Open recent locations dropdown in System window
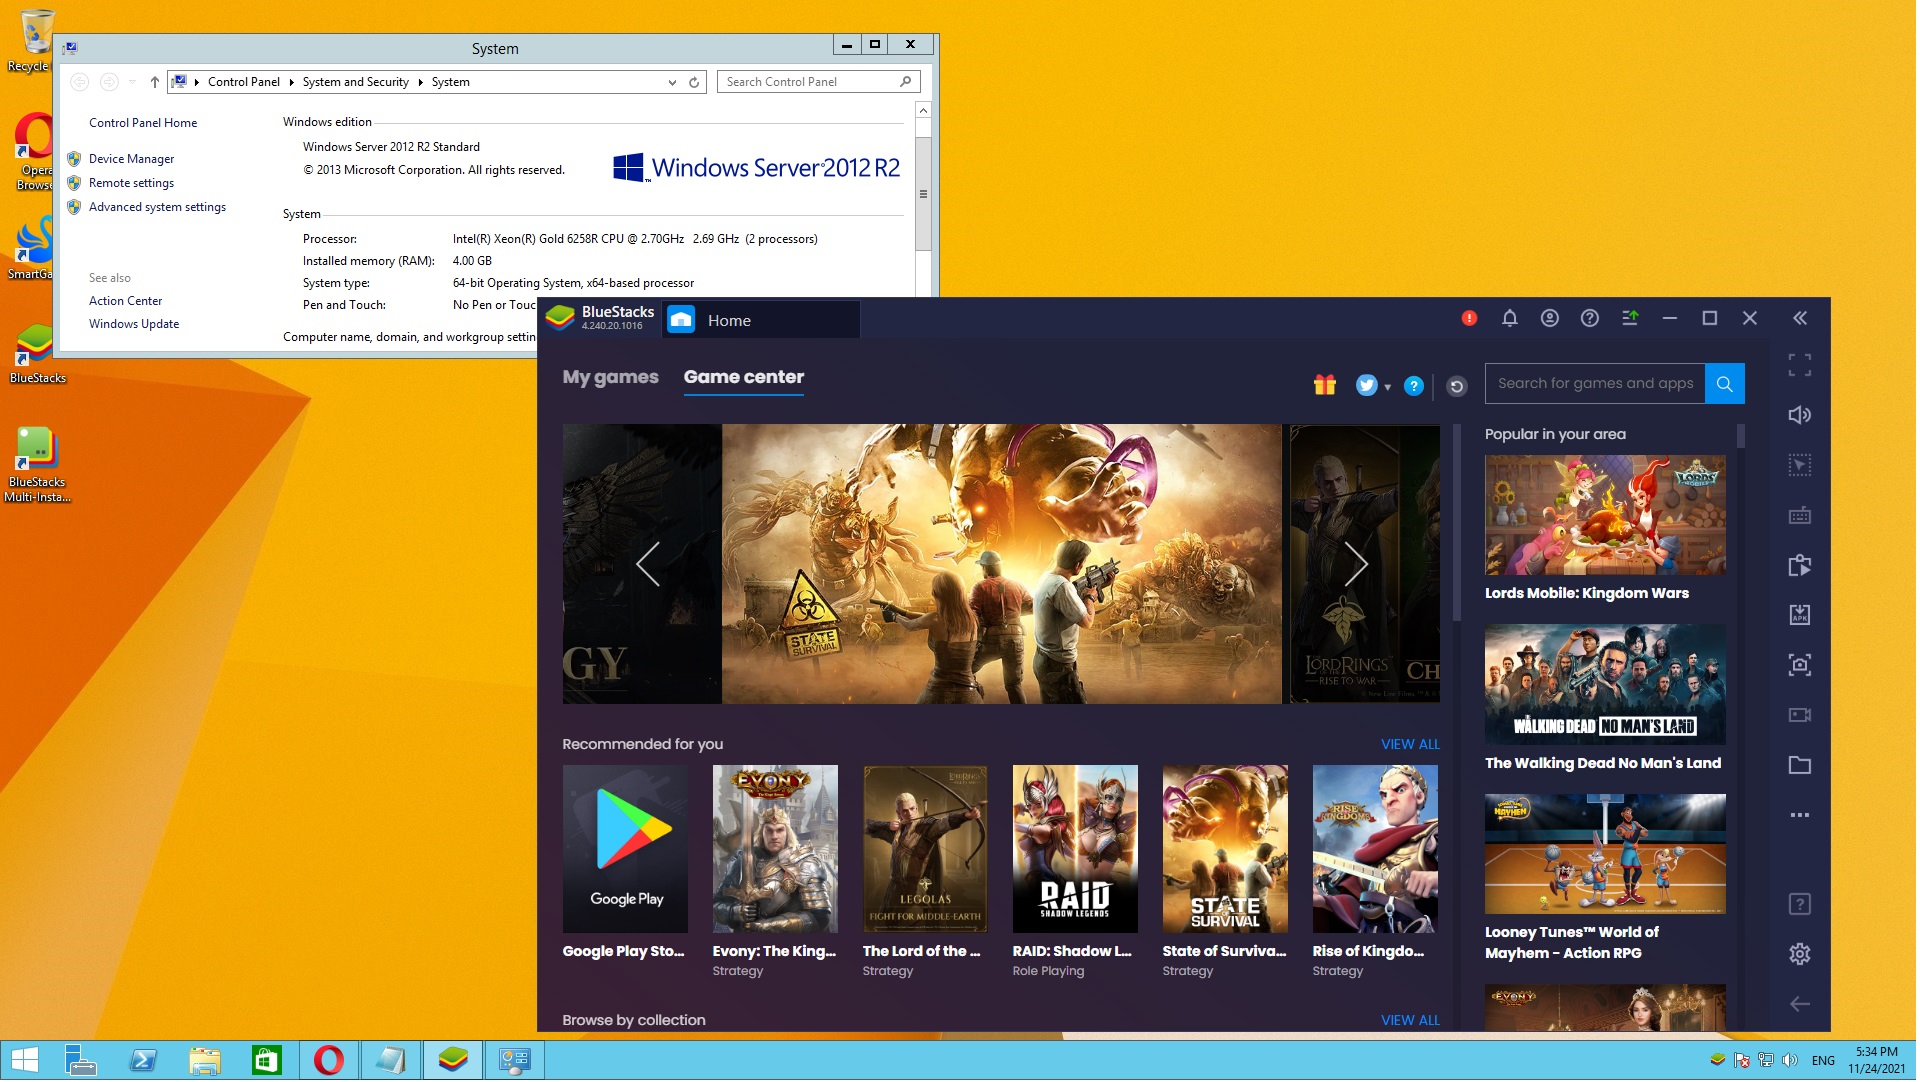The height and width of the screenshot is (1082, 1920). coord(132,83)
